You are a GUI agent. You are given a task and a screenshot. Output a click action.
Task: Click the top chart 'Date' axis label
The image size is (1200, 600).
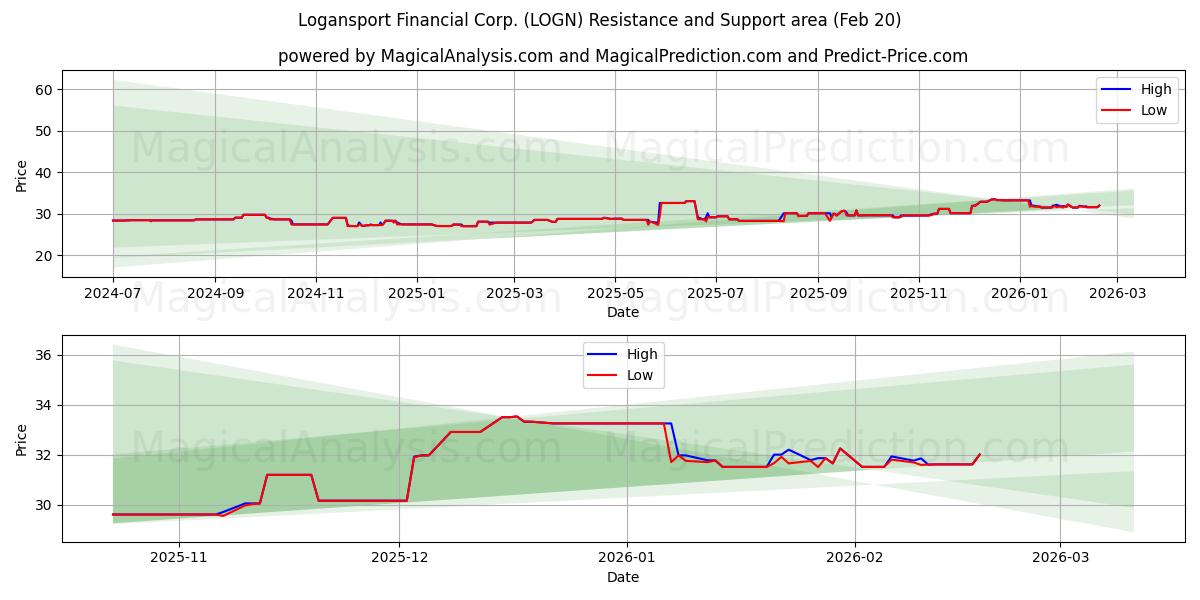623,312
